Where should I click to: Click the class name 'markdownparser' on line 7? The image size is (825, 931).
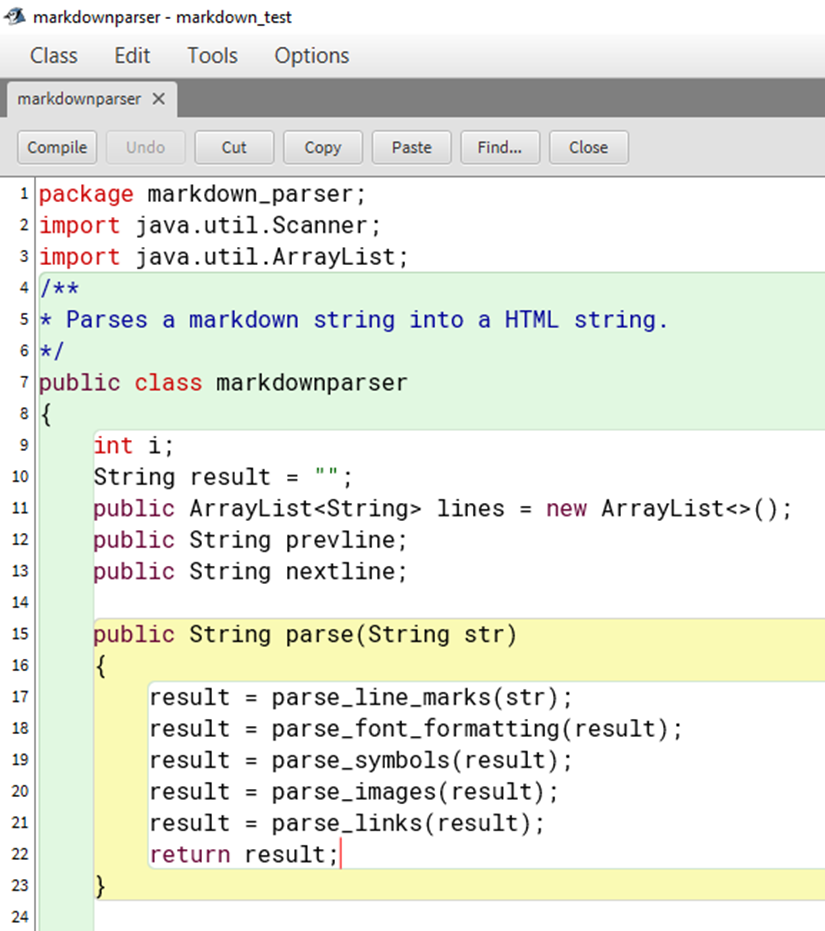[x=312, y=383]
